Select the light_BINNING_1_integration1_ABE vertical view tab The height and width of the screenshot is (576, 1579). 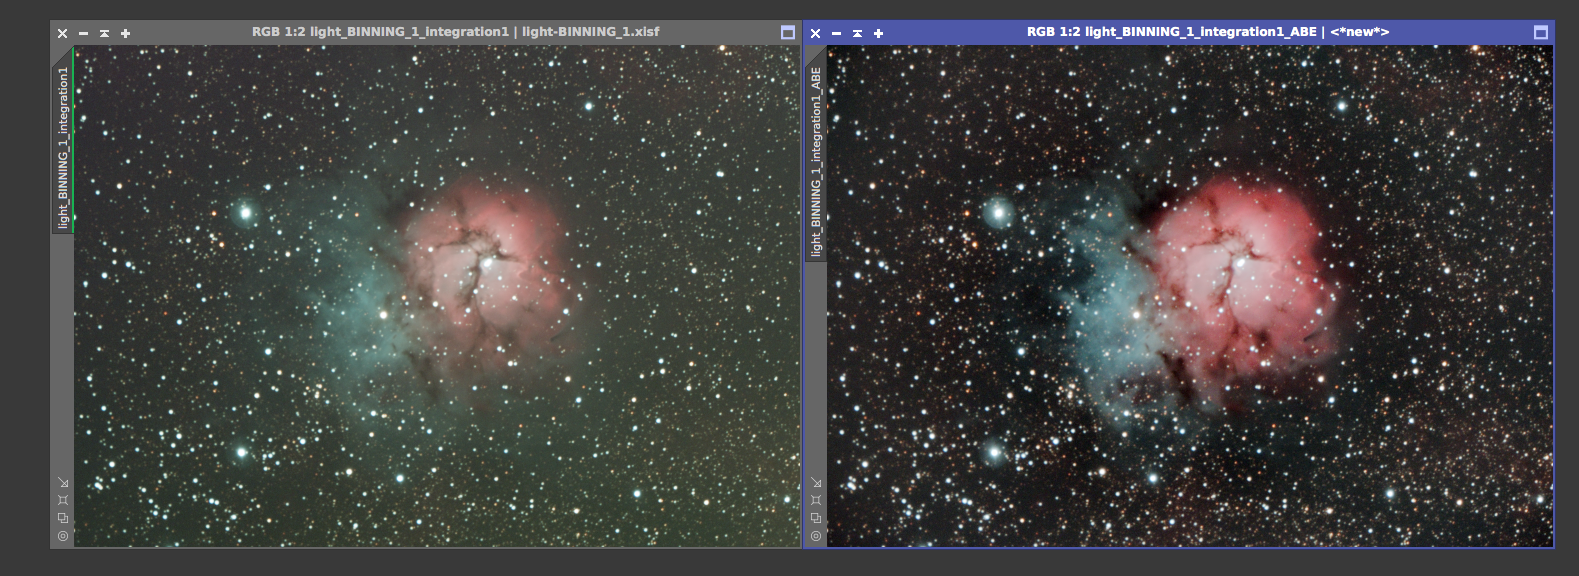tap(816, 160)
